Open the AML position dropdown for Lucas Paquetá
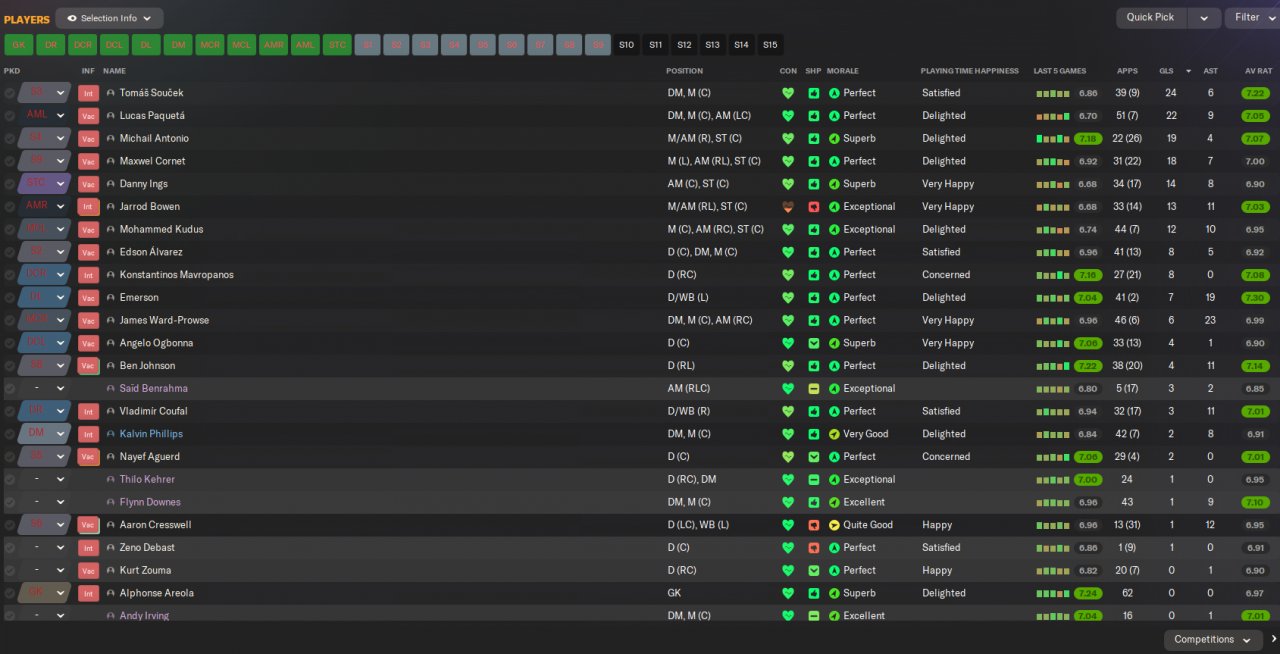 click(45, 116)
